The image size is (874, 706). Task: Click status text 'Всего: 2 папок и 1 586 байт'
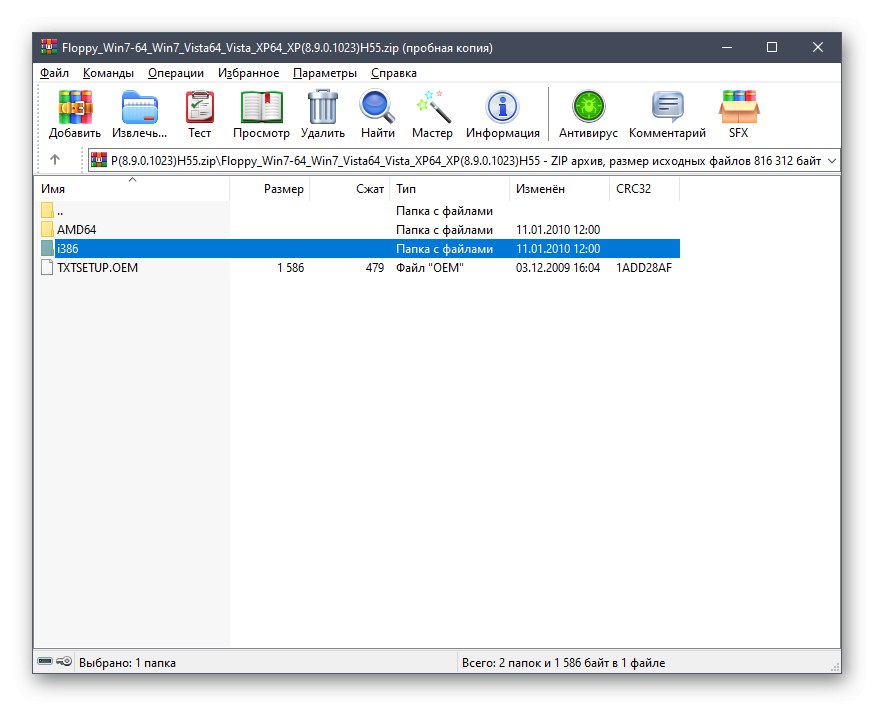pyautogui.click(x=564, y=663)
